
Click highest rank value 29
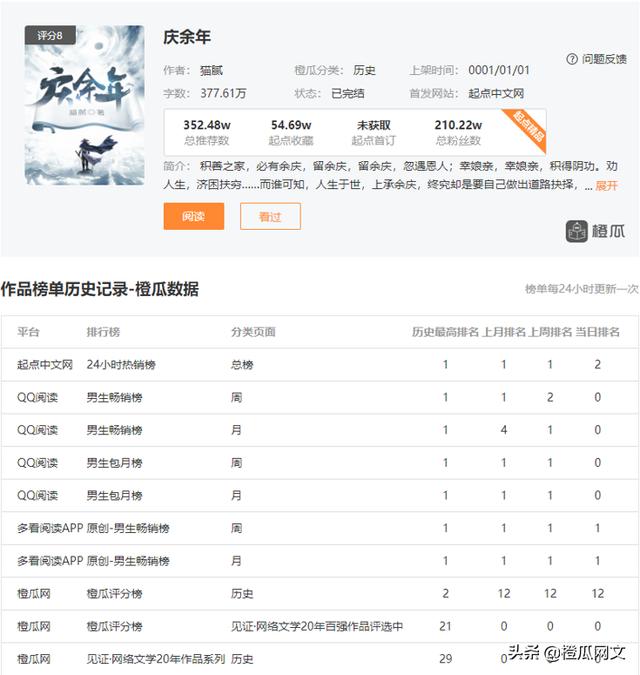point(445,659)
